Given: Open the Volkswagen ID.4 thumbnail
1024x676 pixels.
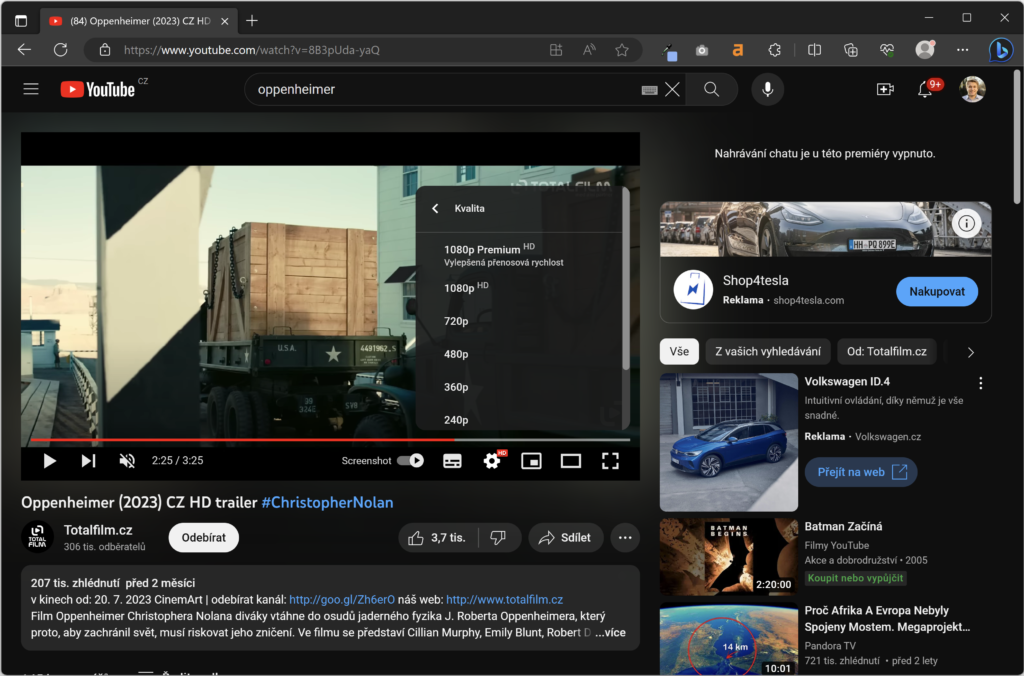Looking at the screenshot, I should (728, 442).
